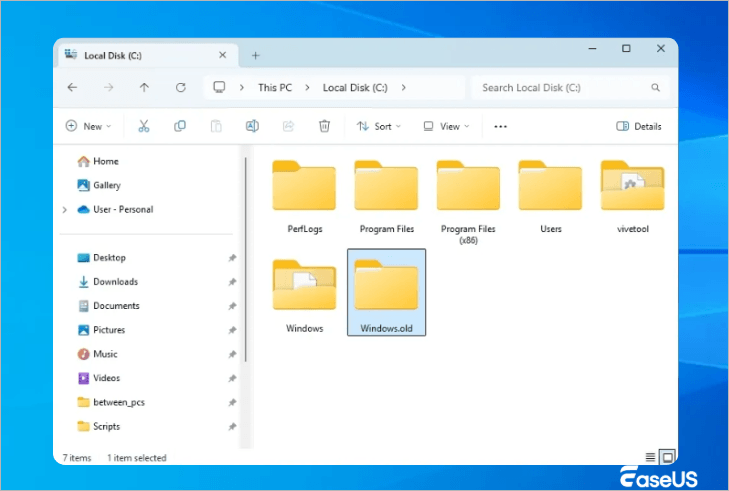Copy the selected folder
Screen dimensions: 729x491
[x=180, y=126]
